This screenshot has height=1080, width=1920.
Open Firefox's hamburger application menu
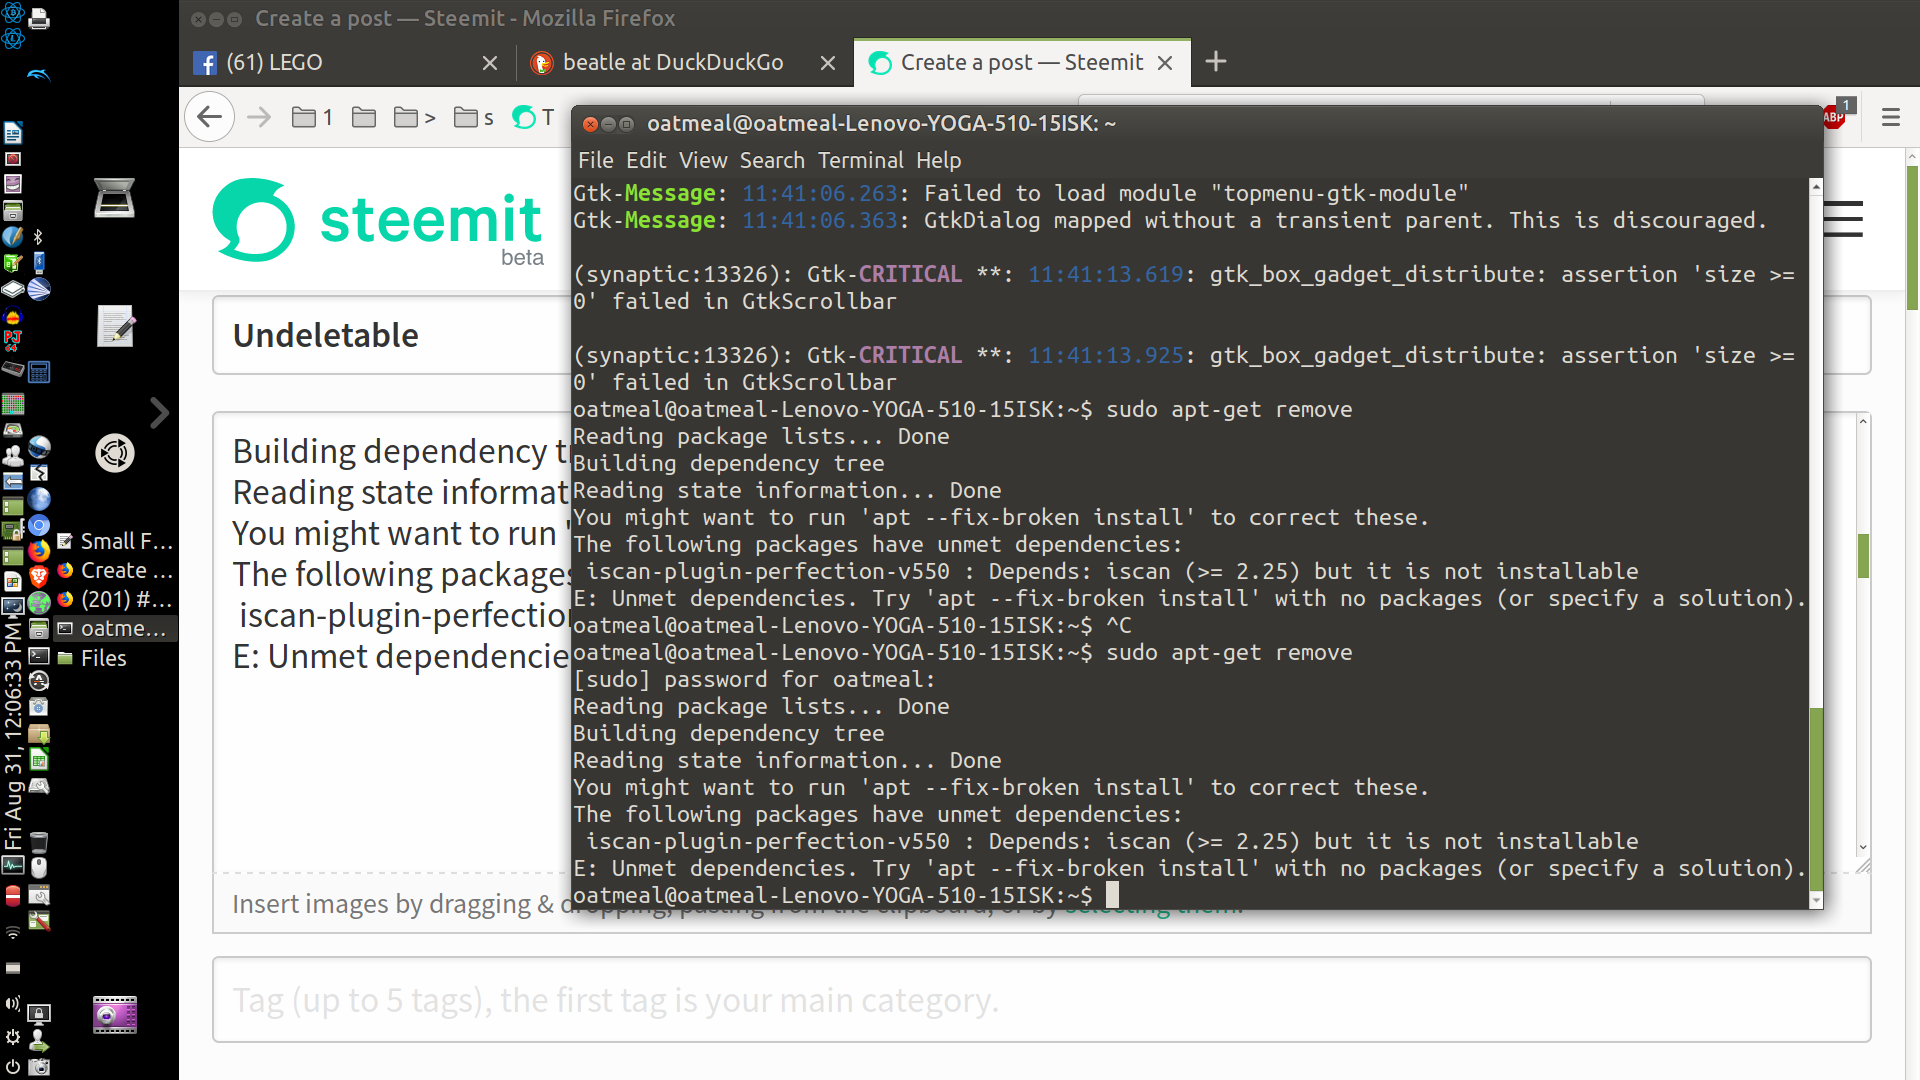pyautogui.click(x=1890, y=117)
